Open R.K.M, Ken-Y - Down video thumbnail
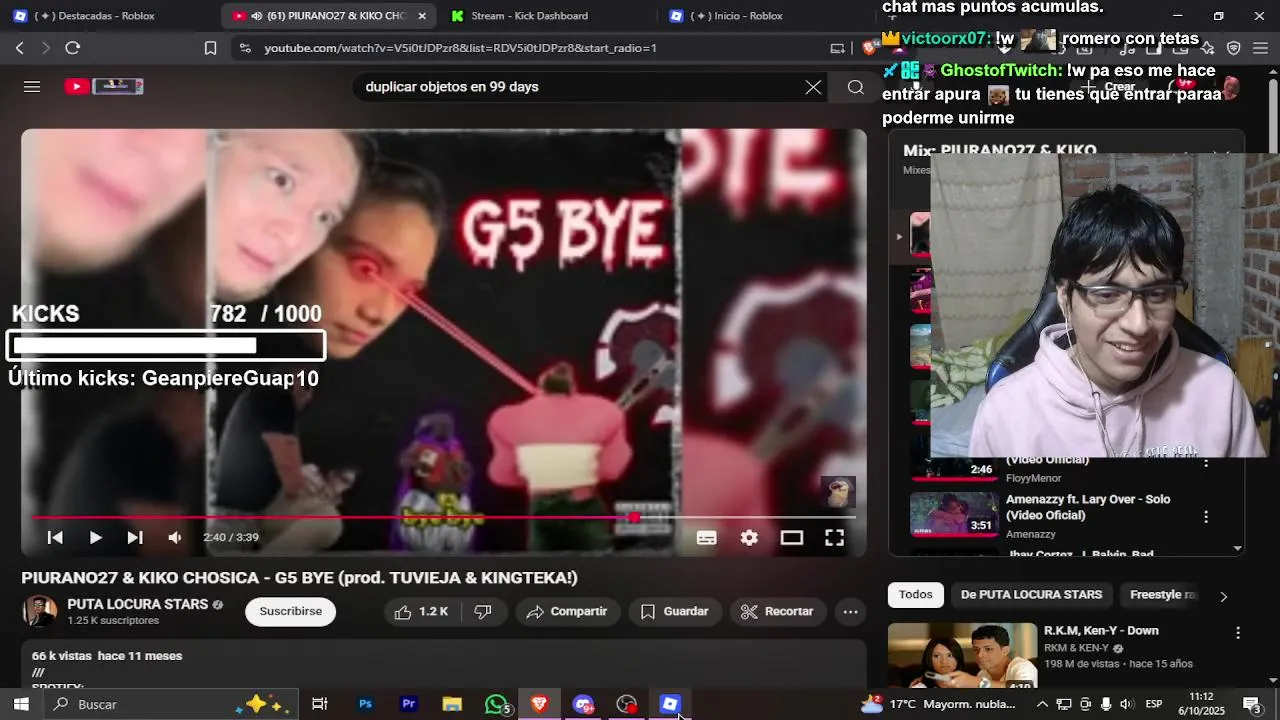Viewport: 1280px width, 720px height. [x=962, y=656]
